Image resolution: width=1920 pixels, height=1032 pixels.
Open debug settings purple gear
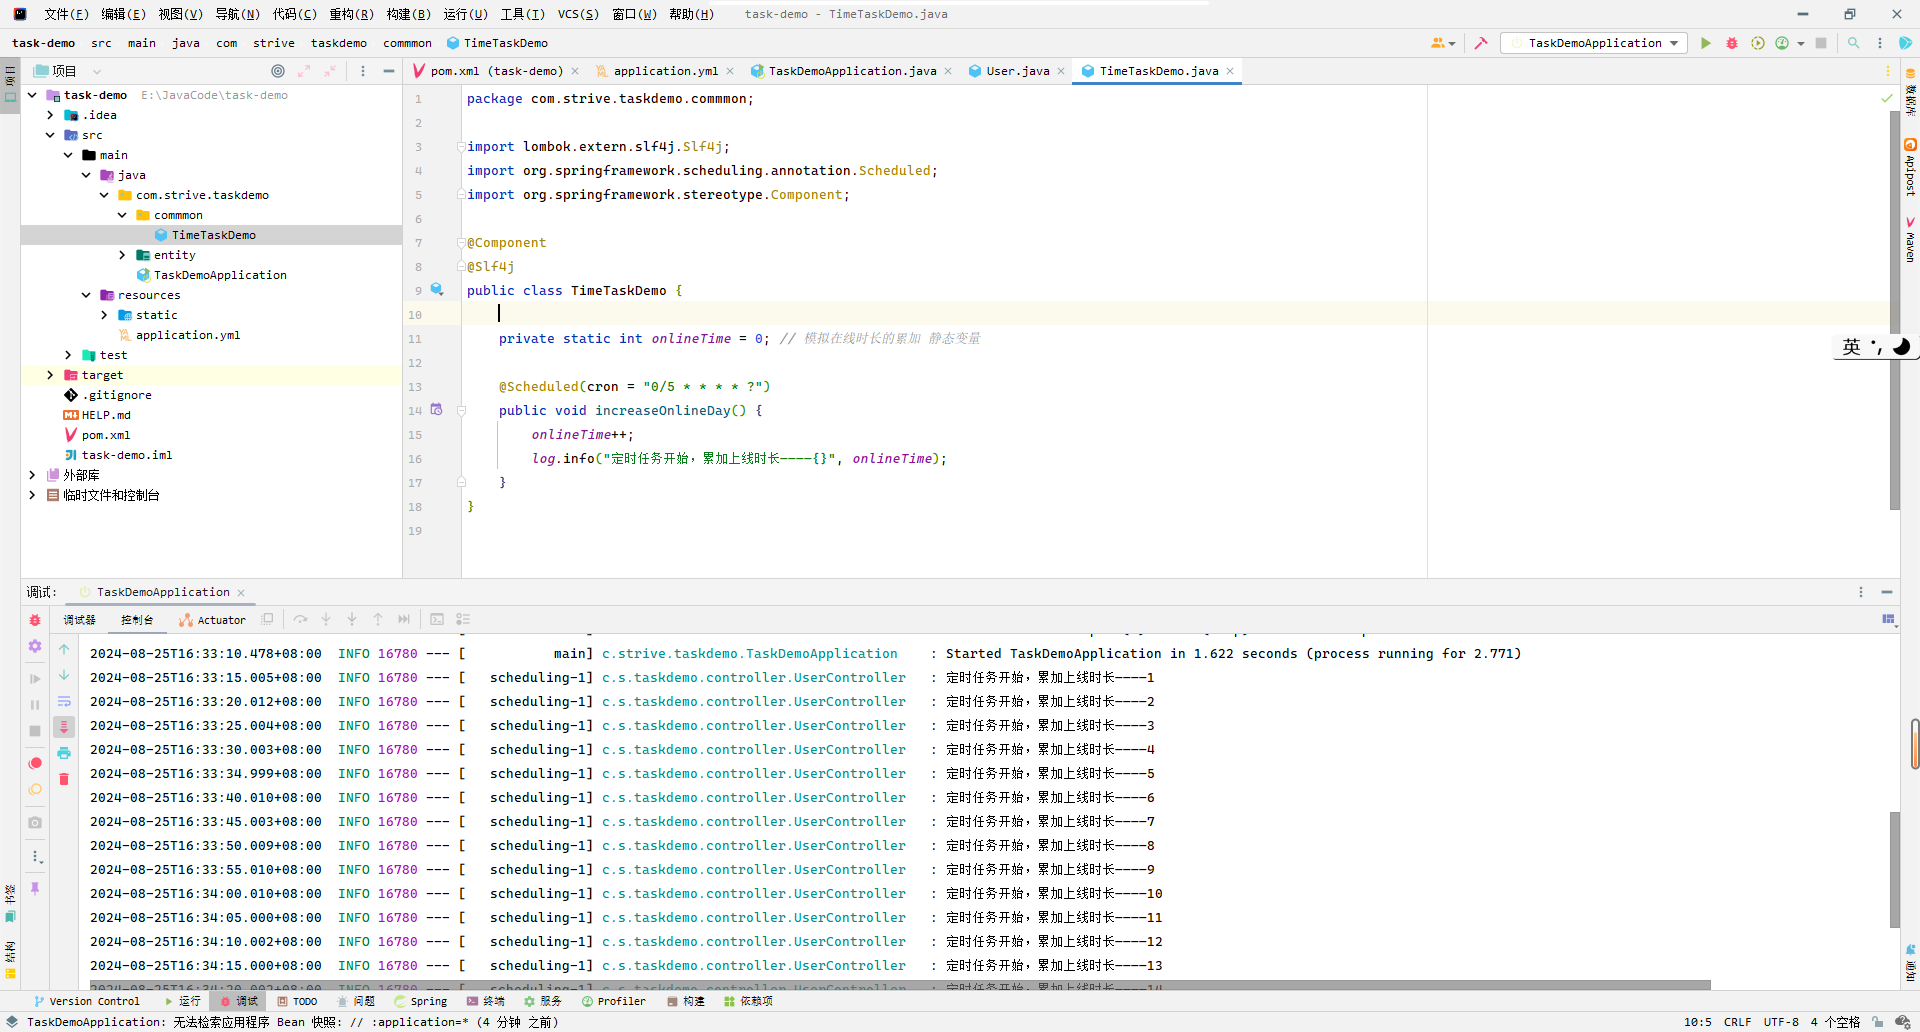pyautogui.click(x=35, y=646)
